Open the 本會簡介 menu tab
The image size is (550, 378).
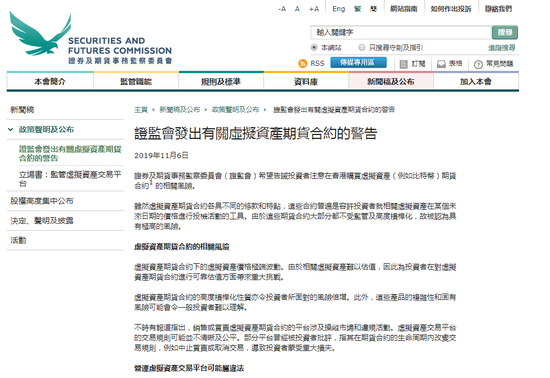point(50,81)
